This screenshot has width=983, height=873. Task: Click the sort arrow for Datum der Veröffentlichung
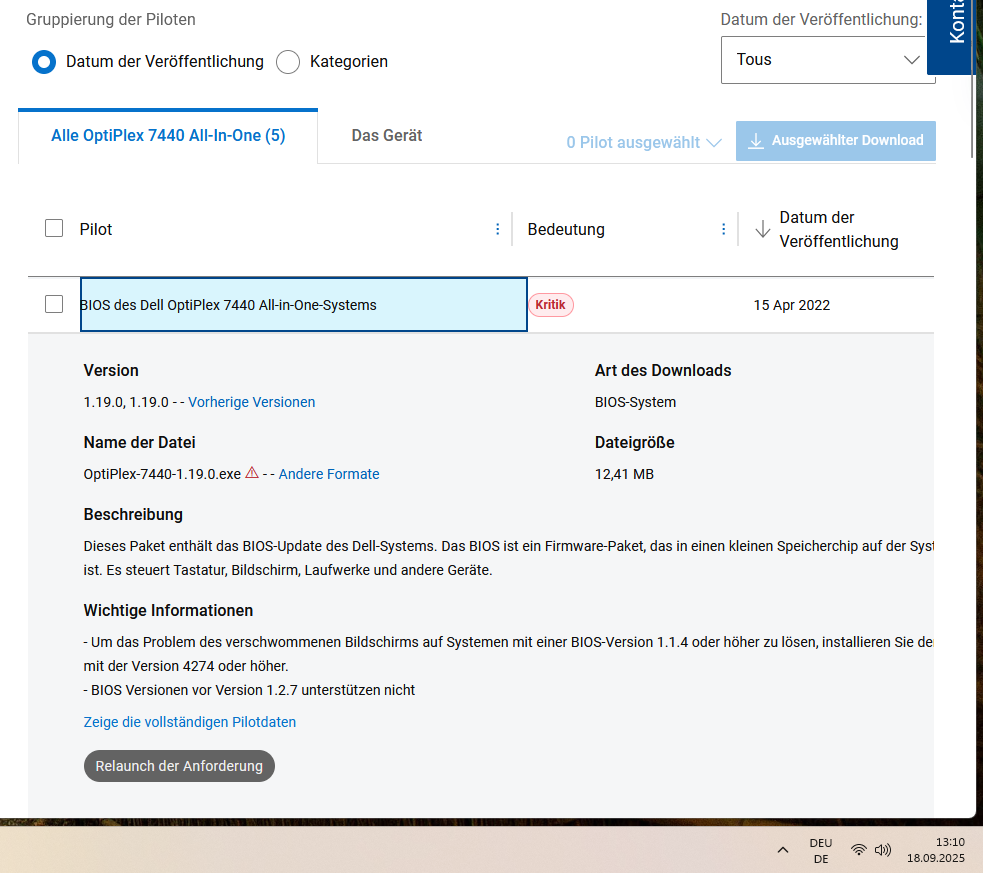click(x=762, y=229)
